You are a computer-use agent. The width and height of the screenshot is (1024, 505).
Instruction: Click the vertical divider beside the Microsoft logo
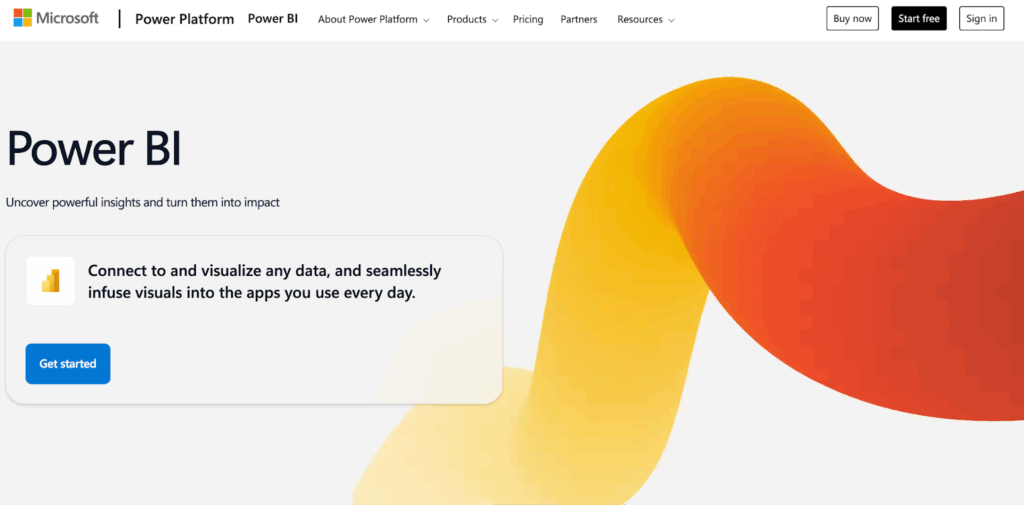119,19
